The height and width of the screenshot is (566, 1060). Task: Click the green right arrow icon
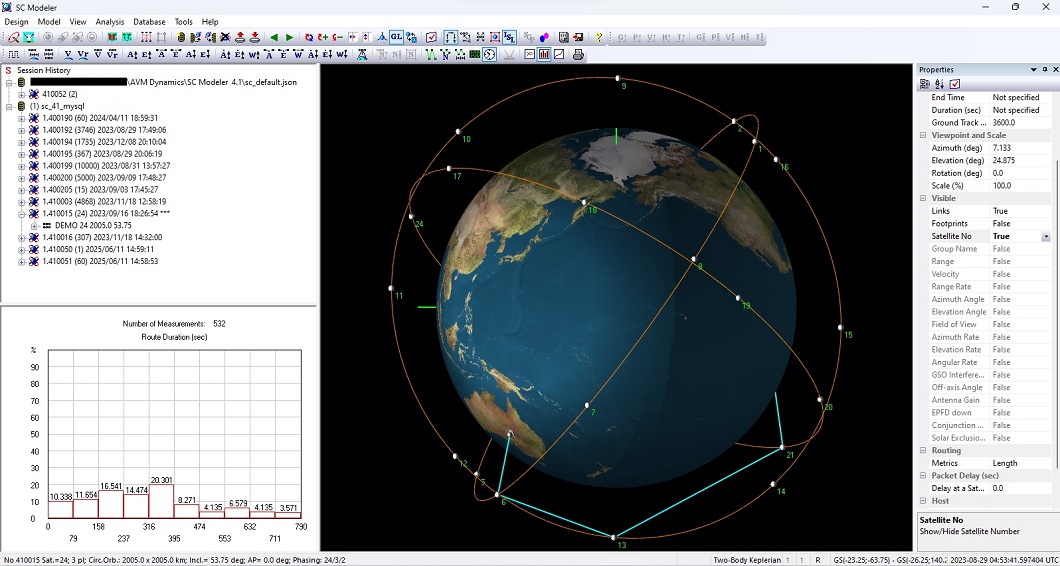click(x=290, y=37)
